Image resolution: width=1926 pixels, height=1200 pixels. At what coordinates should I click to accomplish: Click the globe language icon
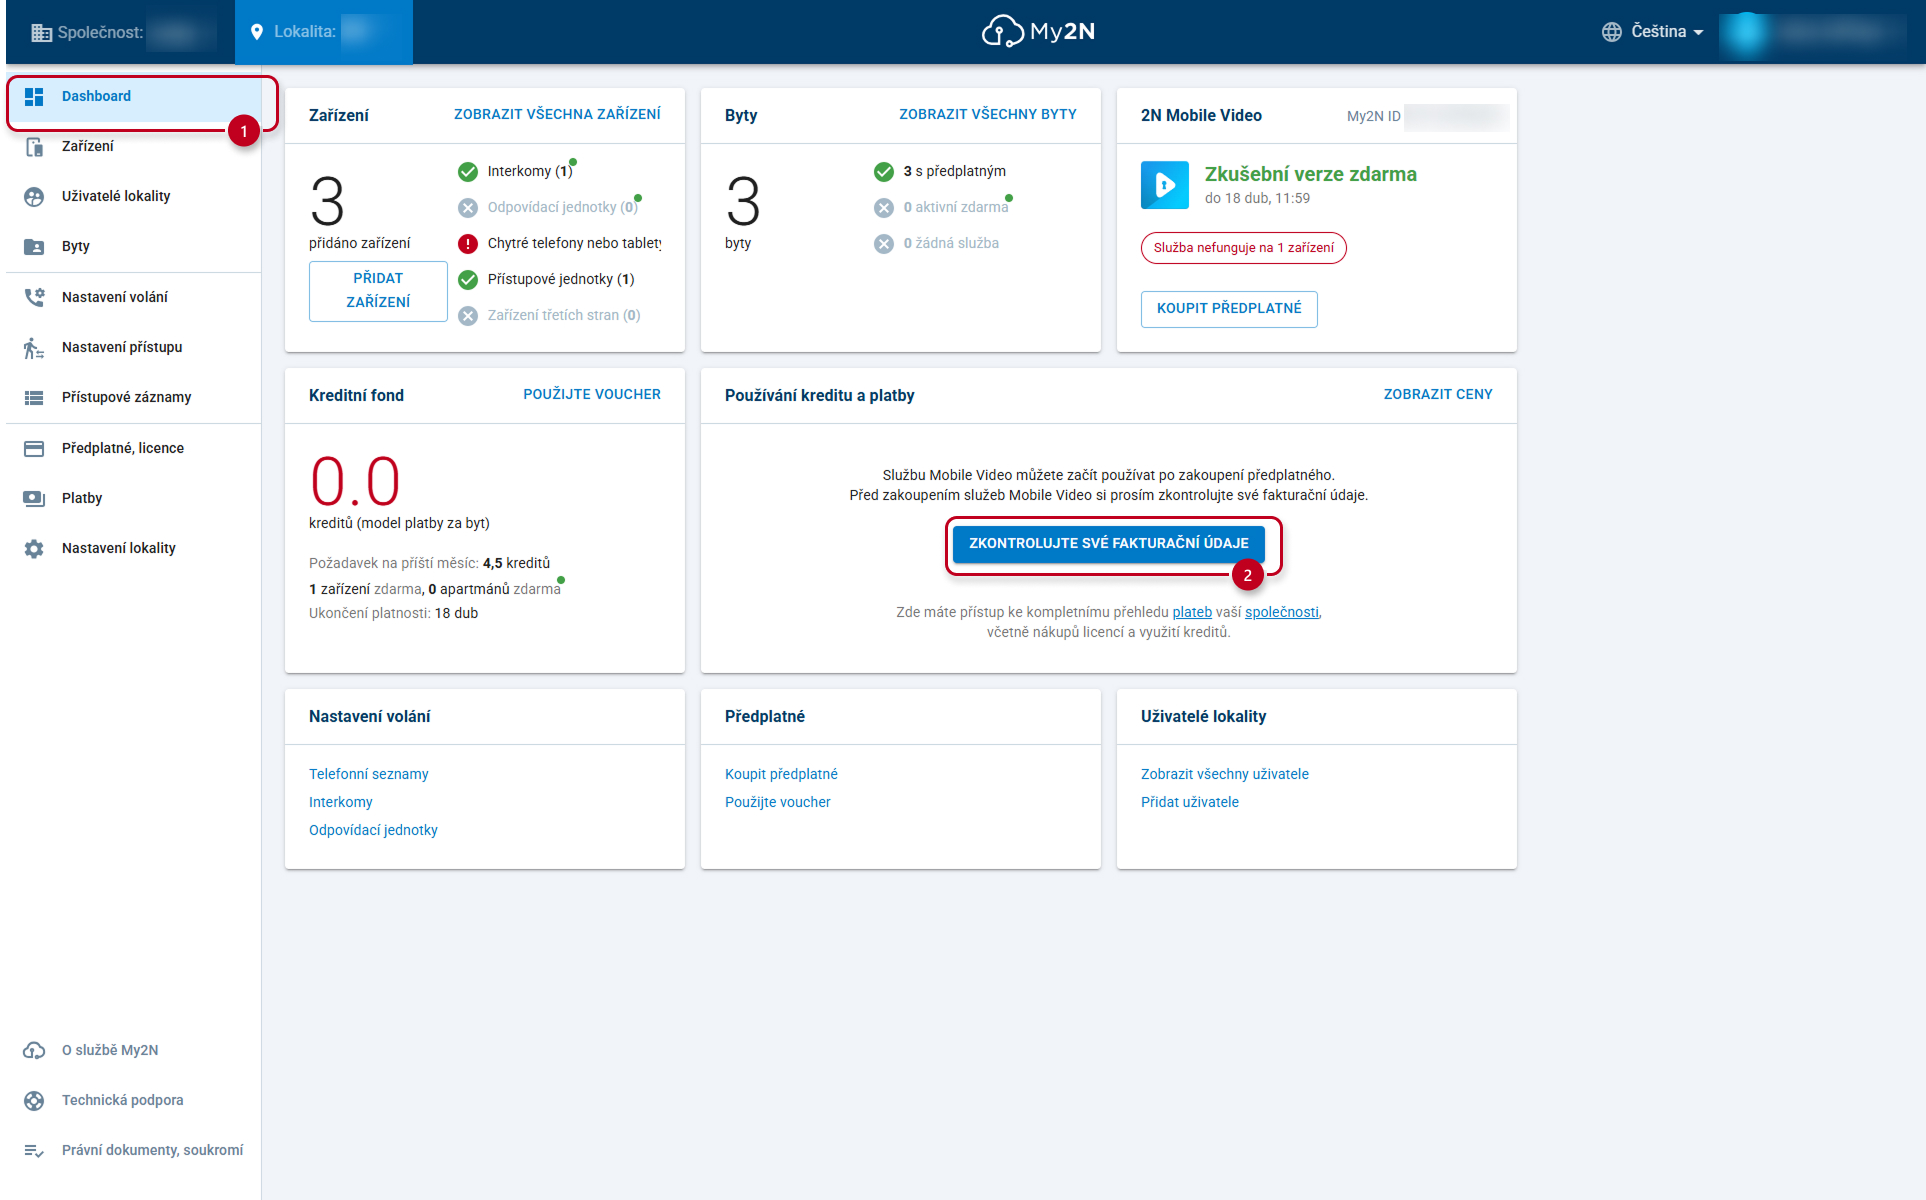(1612, 32)
